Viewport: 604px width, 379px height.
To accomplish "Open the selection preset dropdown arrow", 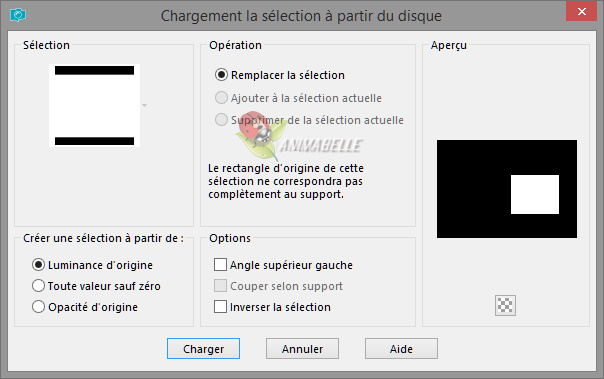I will pyautogui.click(x=144, y=105).
